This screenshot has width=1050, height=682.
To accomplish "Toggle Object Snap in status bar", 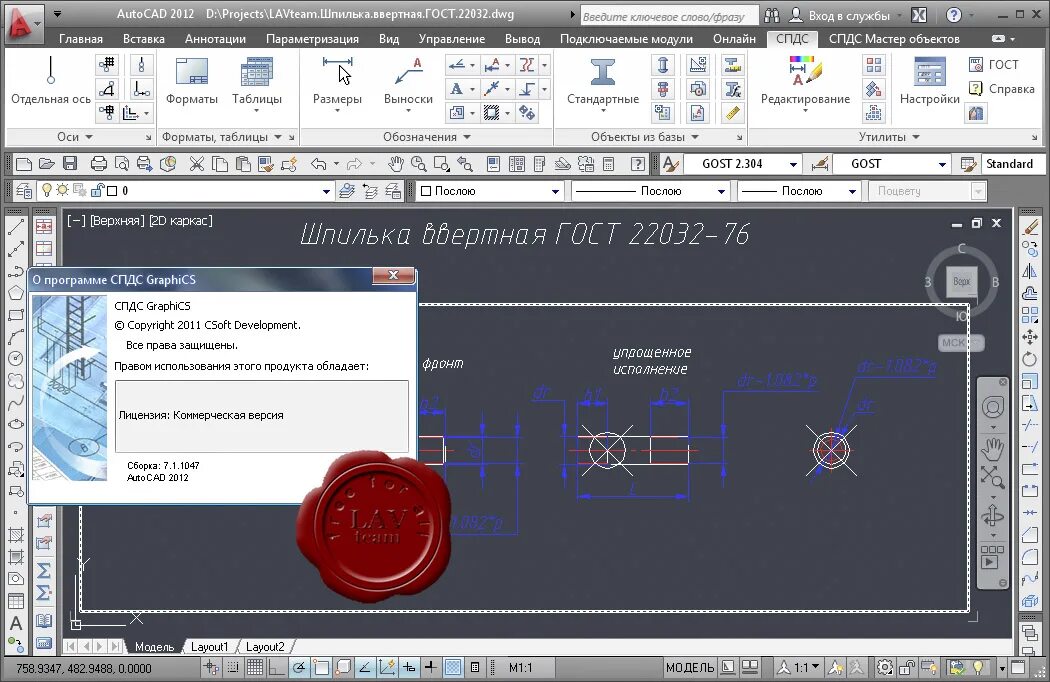I will coord(321,667).
